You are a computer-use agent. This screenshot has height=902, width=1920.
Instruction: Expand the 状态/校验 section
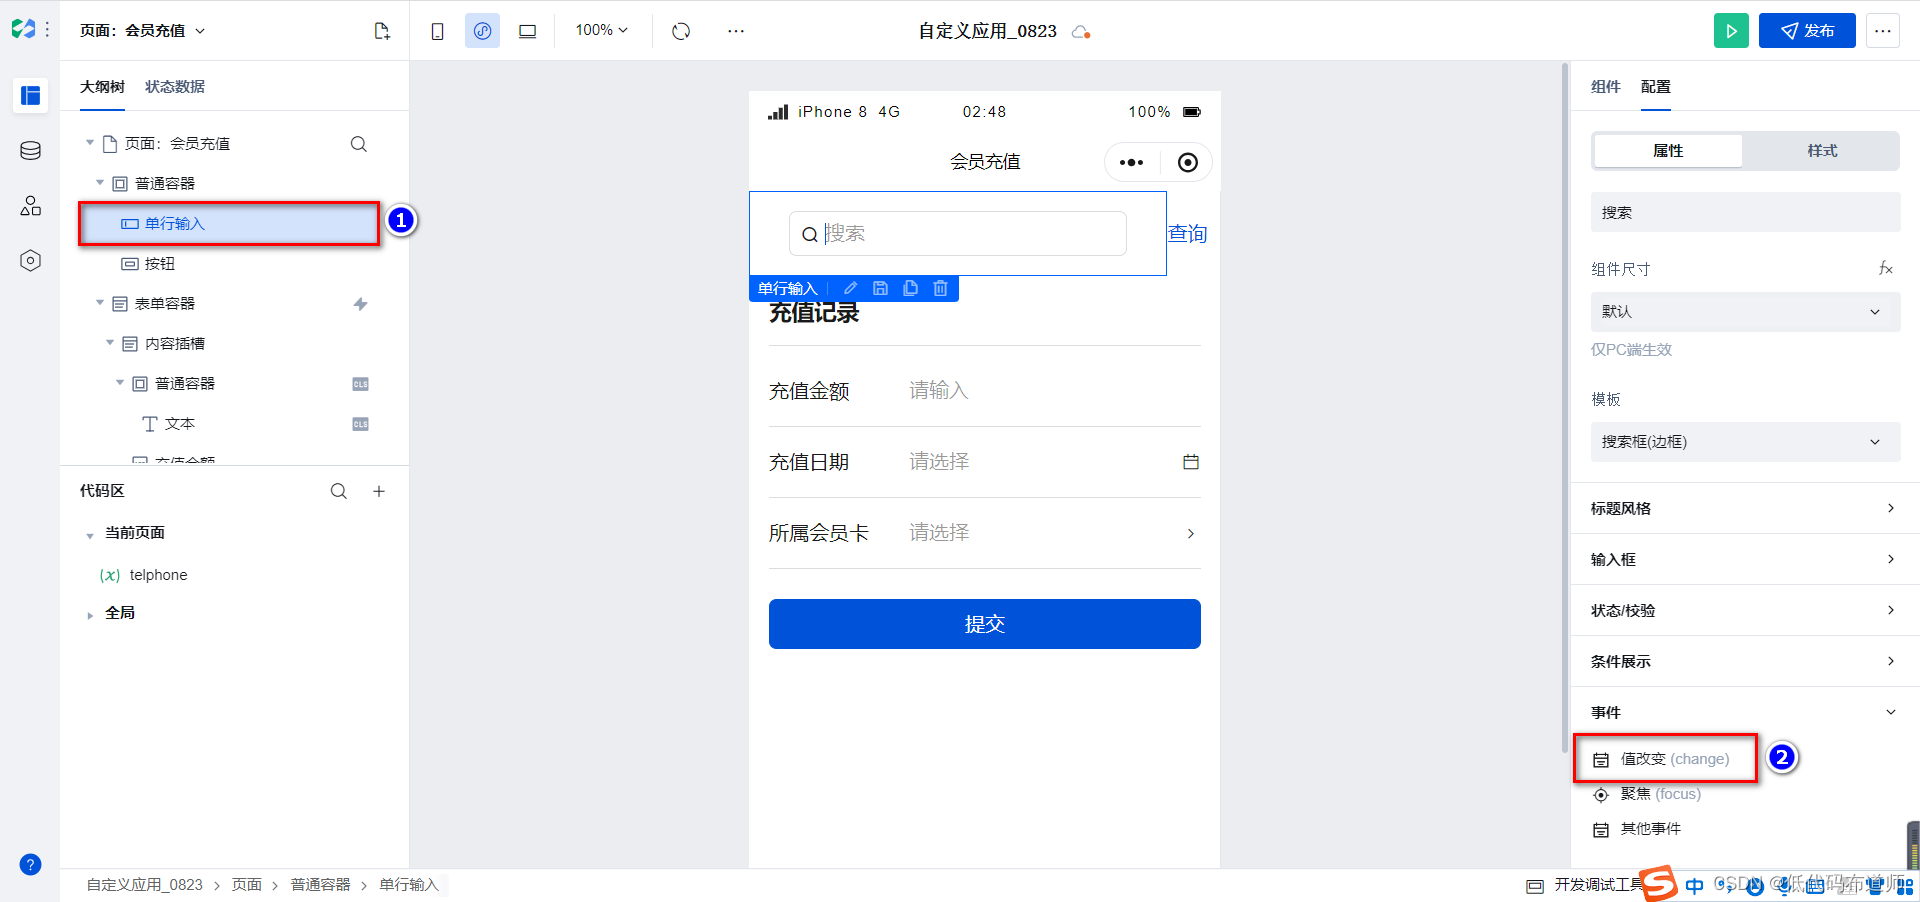tap(1745, 610)
